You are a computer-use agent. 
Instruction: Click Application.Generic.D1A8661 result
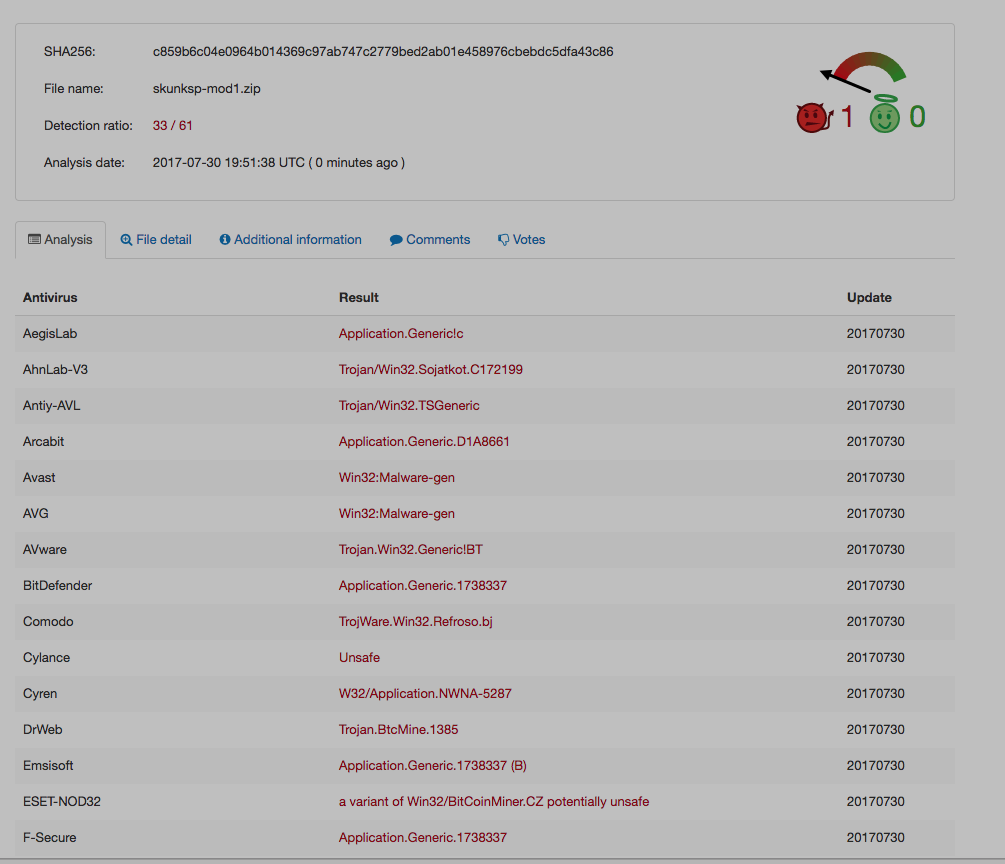click(424, 442)
